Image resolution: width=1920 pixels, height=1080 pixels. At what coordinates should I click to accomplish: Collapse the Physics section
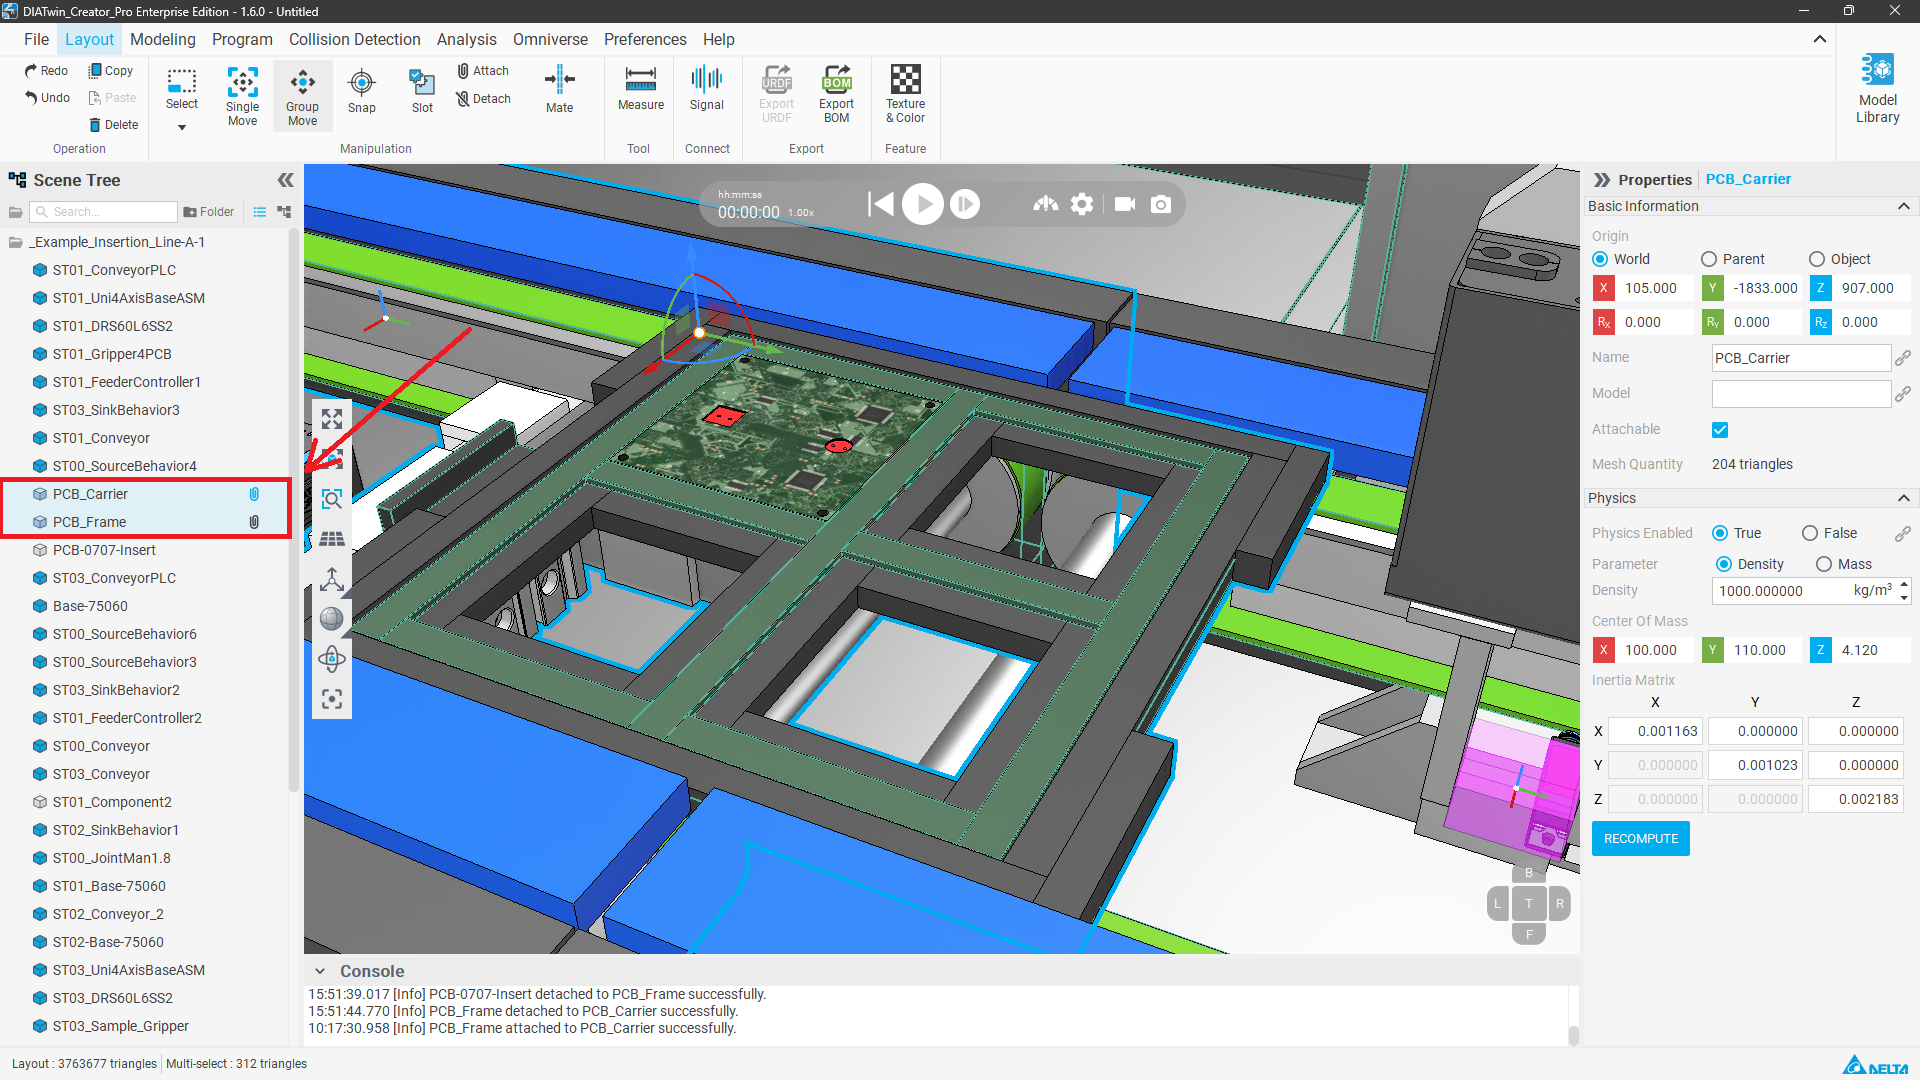(1903, 498)
